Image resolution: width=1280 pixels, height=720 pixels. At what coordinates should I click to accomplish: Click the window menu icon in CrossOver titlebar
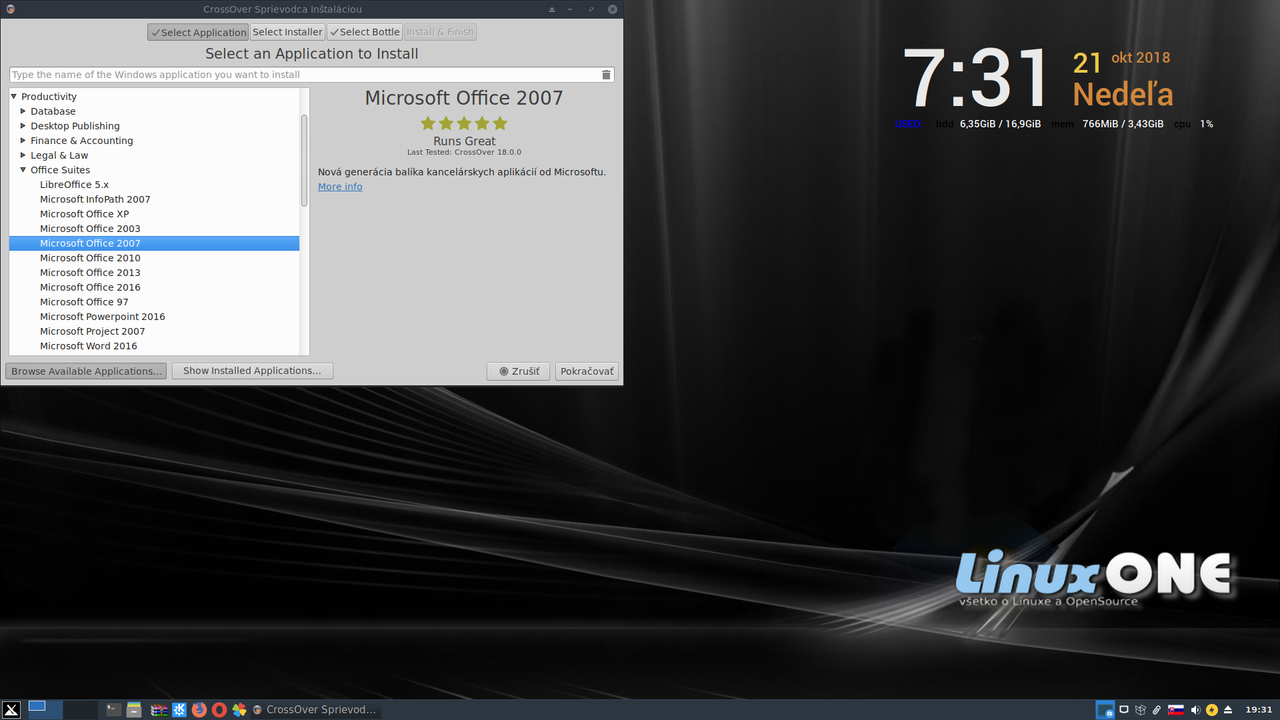10,8
